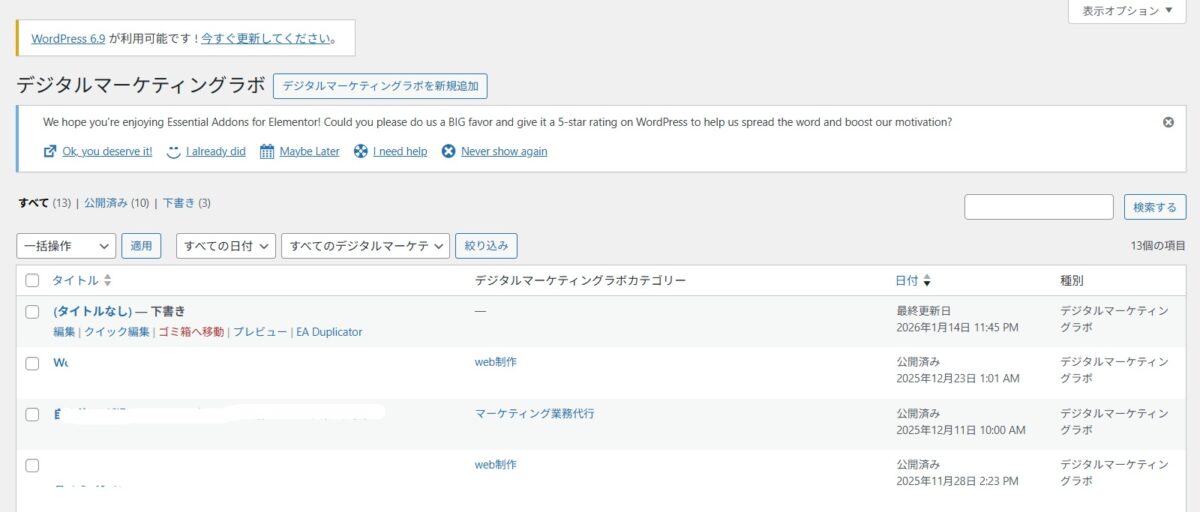The width and height of the screenshot is (1200, 512).
Task: Click the lifebuoy icon beside 'I need help'
Action: (x=361, y=152)
